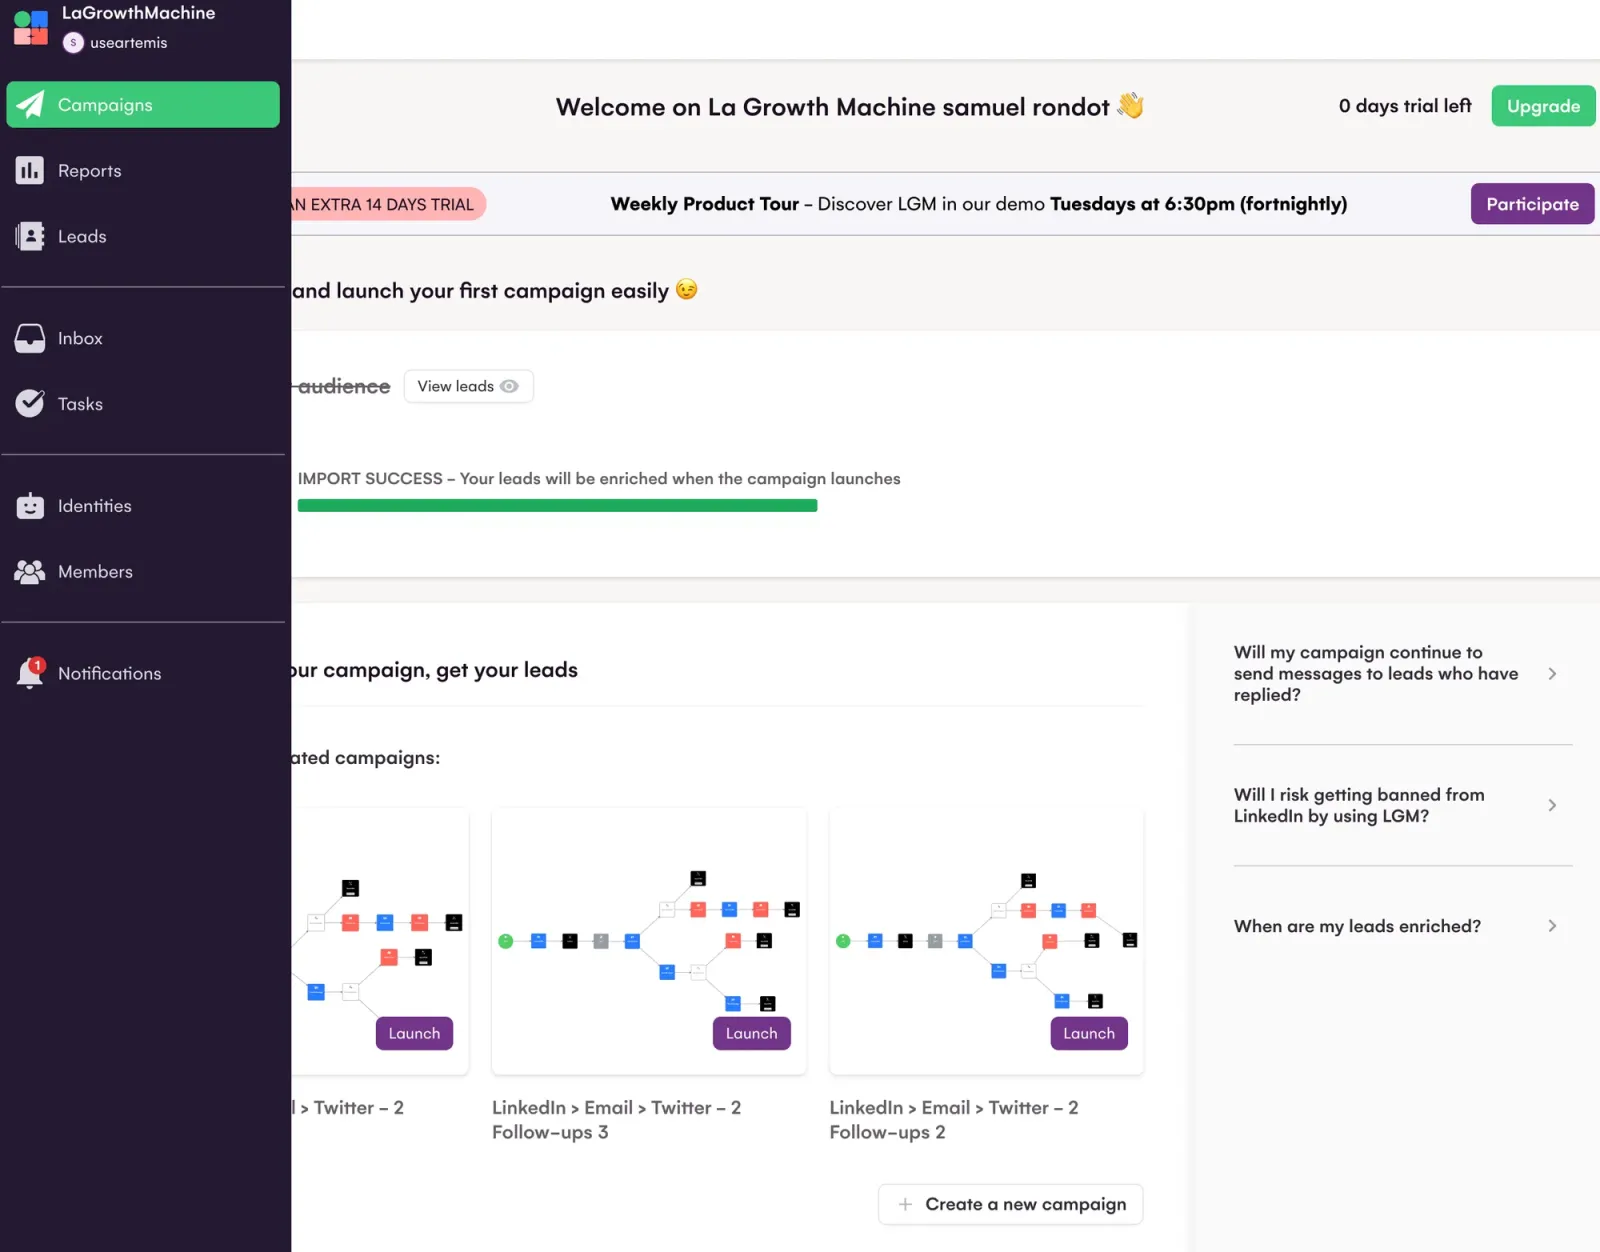Click the purple Participate button
1600x1252 pixels.
[1532, 204]
